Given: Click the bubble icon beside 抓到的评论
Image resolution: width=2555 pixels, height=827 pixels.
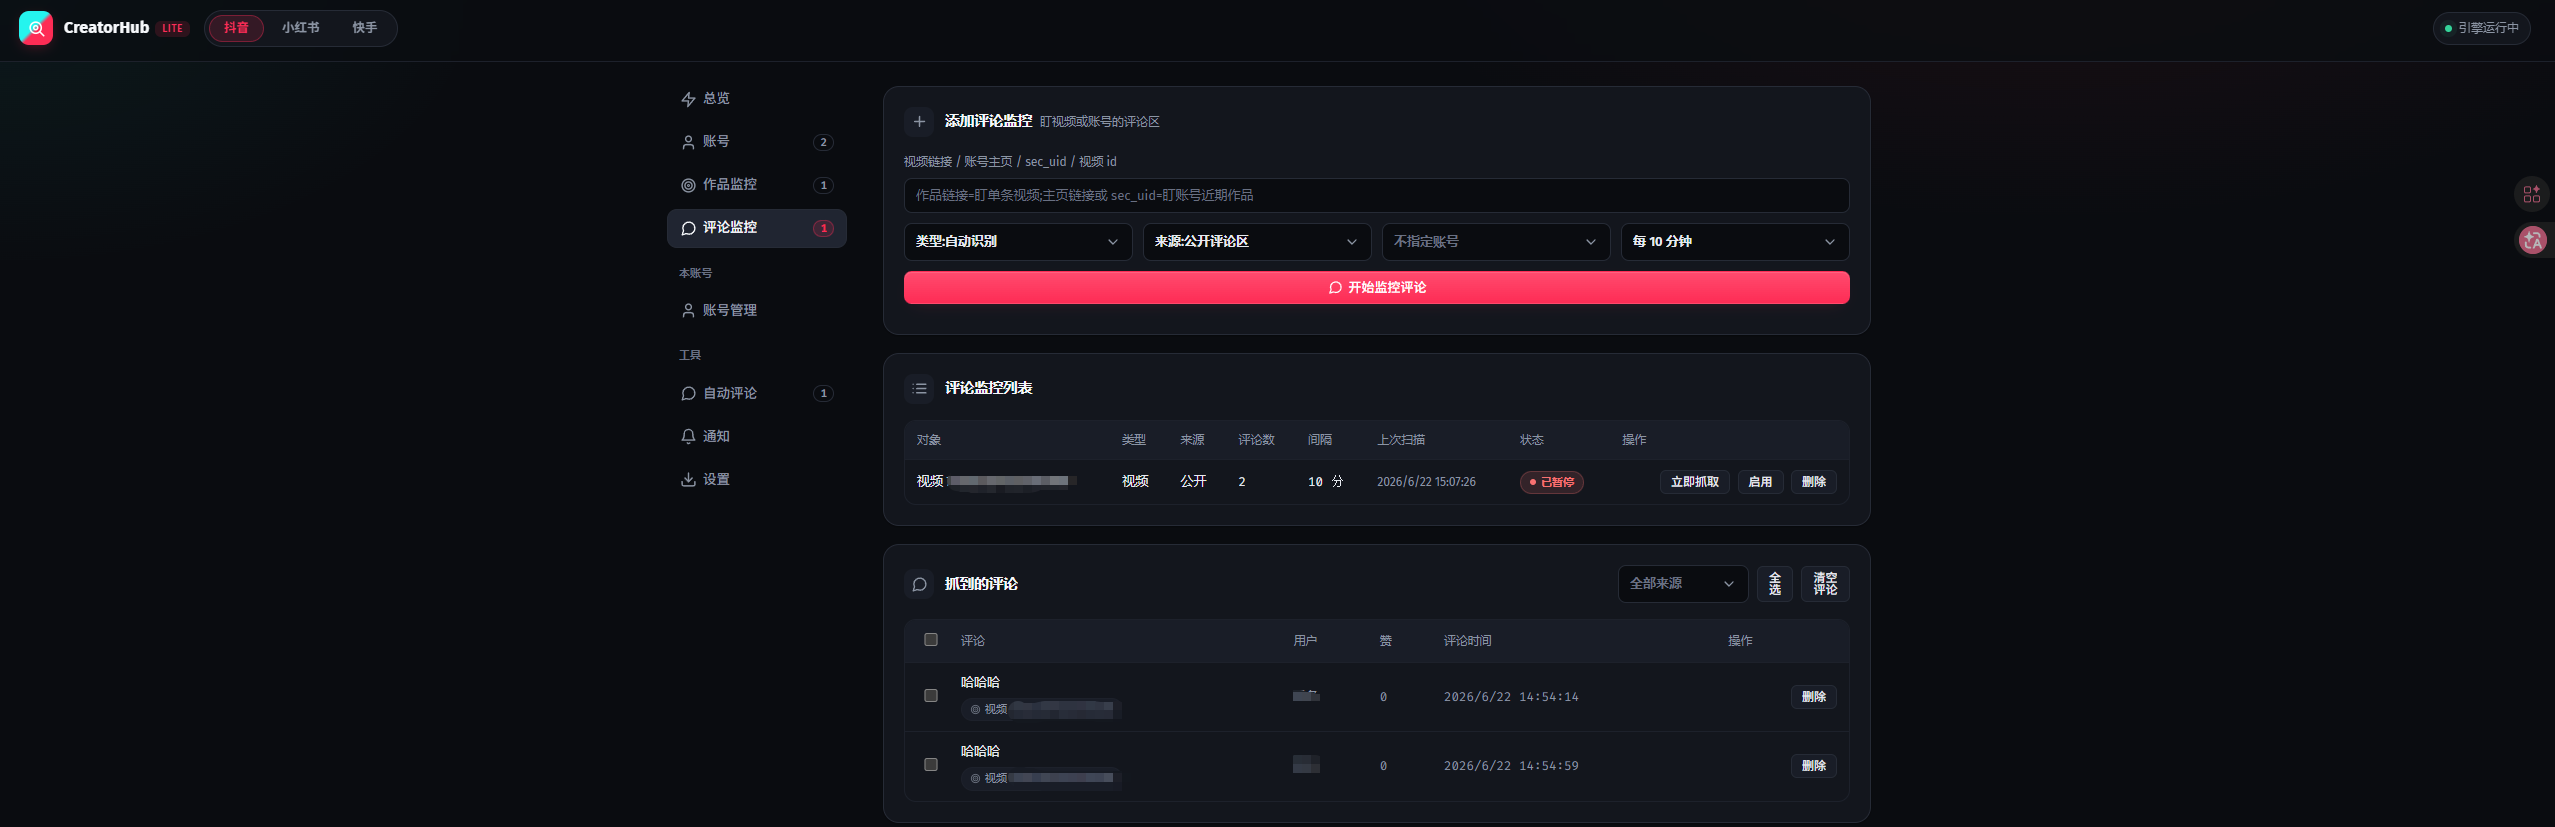Looking at the screenshot, I should click(919, 584).
